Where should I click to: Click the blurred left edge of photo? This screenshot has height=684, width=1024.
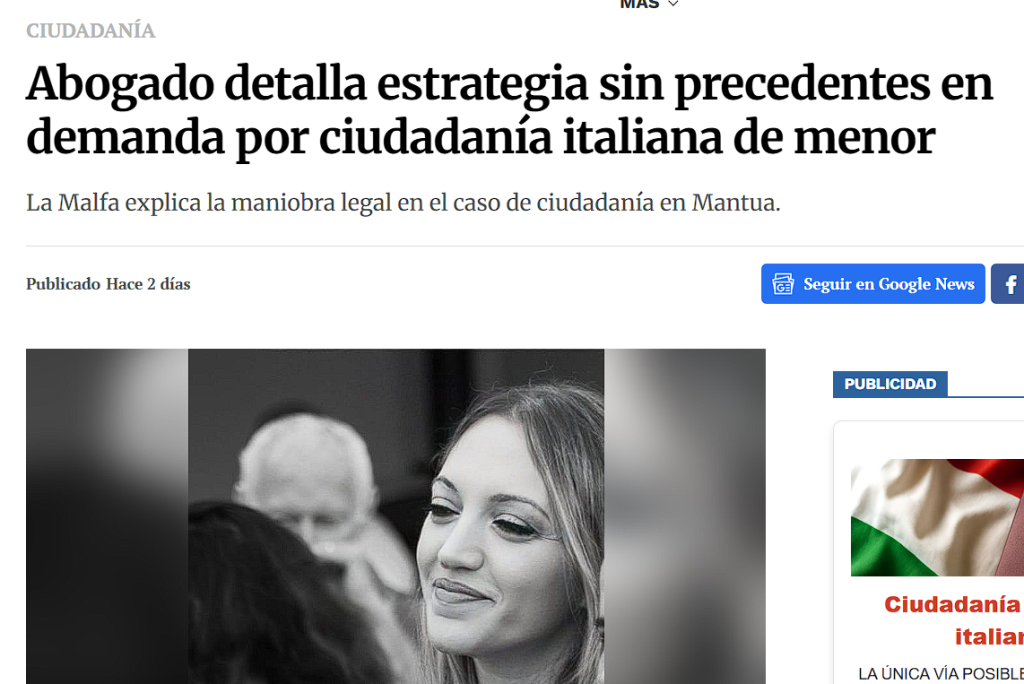pyautogui.click(x=107, y=516)
